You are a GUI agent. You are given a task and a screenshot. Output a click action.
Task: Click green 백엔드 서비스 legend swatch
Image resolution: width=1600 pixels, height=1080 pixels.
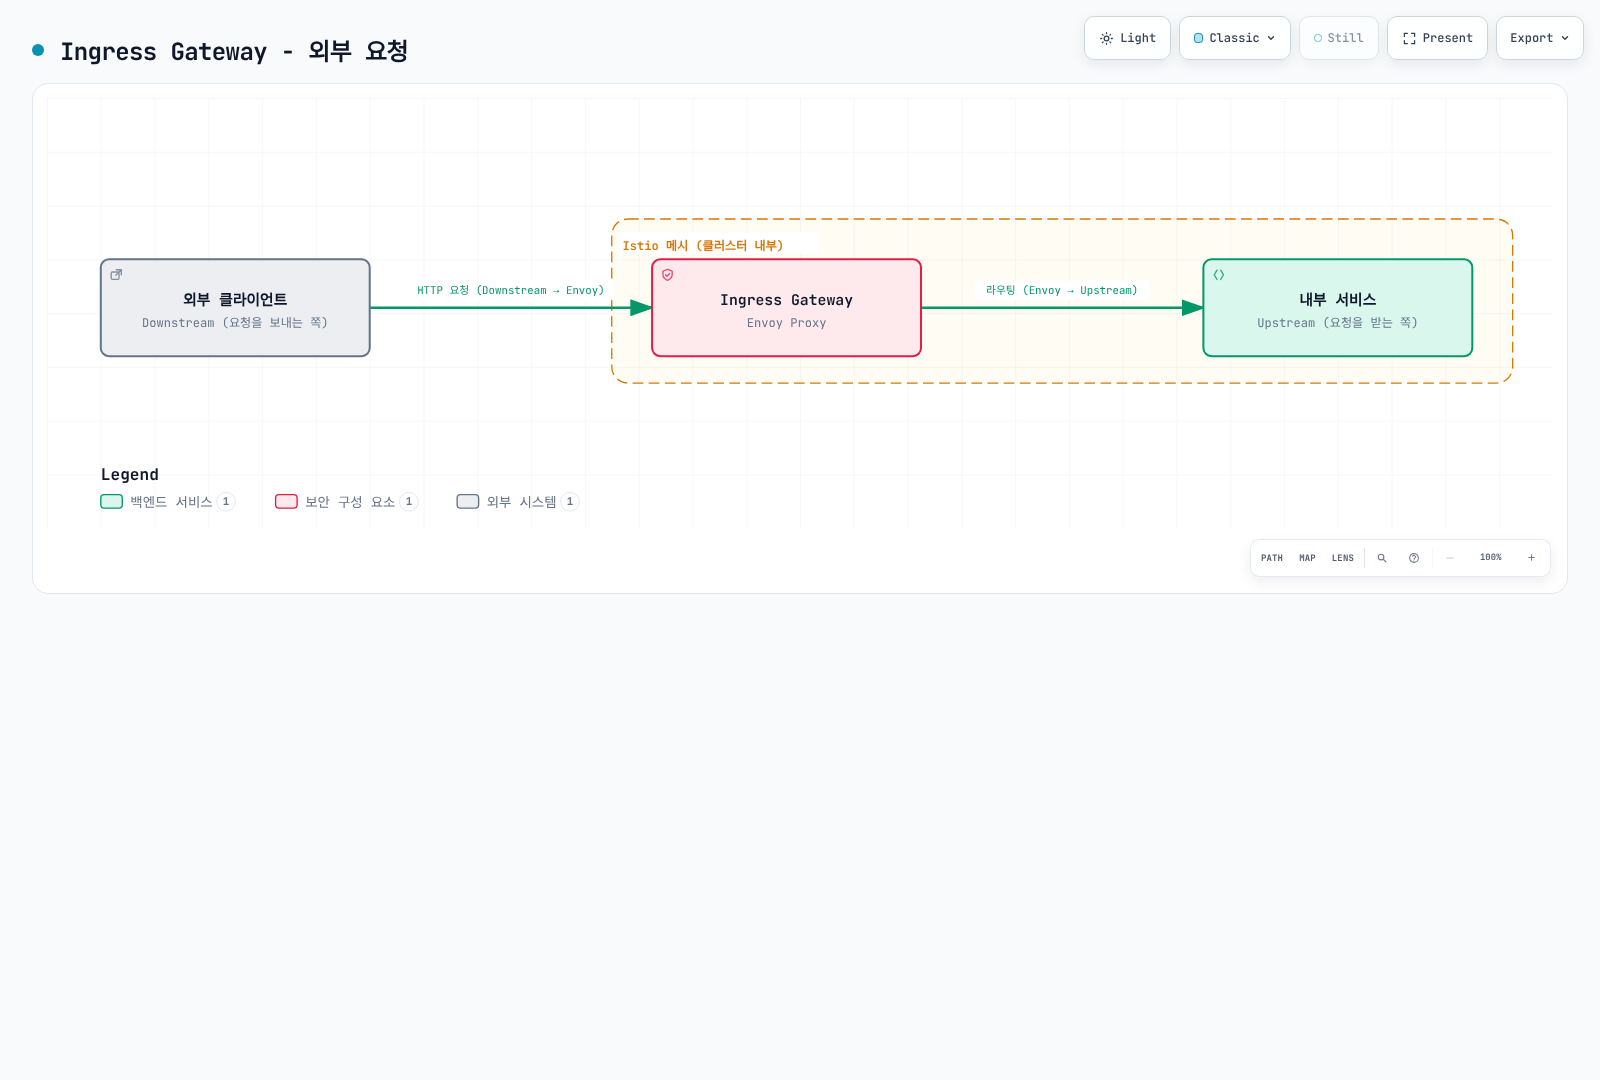(111, 502)
